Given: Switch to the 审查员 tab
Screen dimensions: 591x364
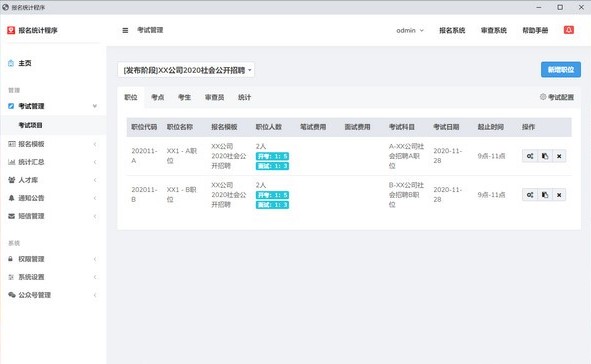Looking at the screenshot, I should tap(214, 97).
